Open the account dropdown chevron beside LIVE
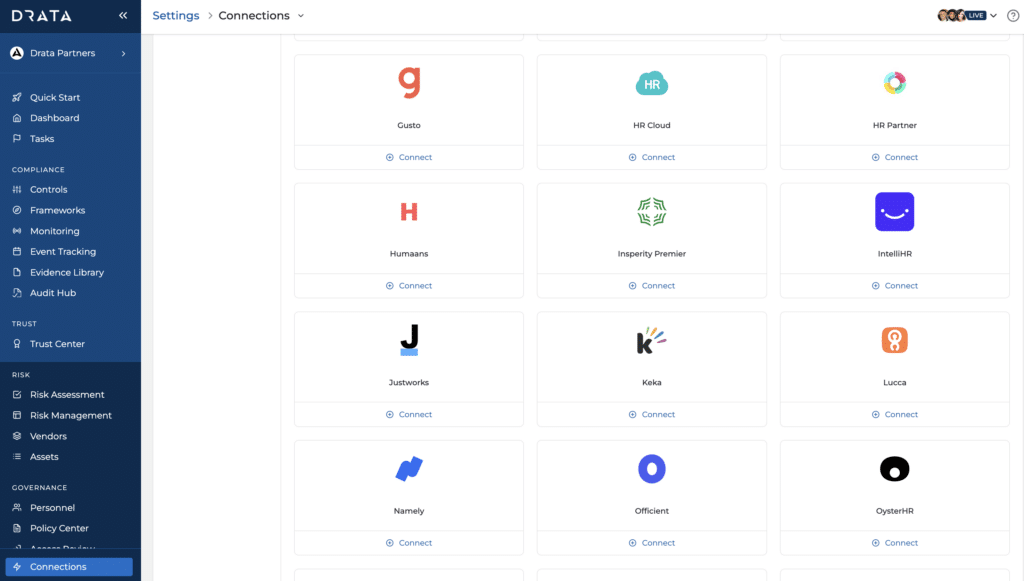The image size is (1024, 581). pyautogui.click(x=993, y=16)
